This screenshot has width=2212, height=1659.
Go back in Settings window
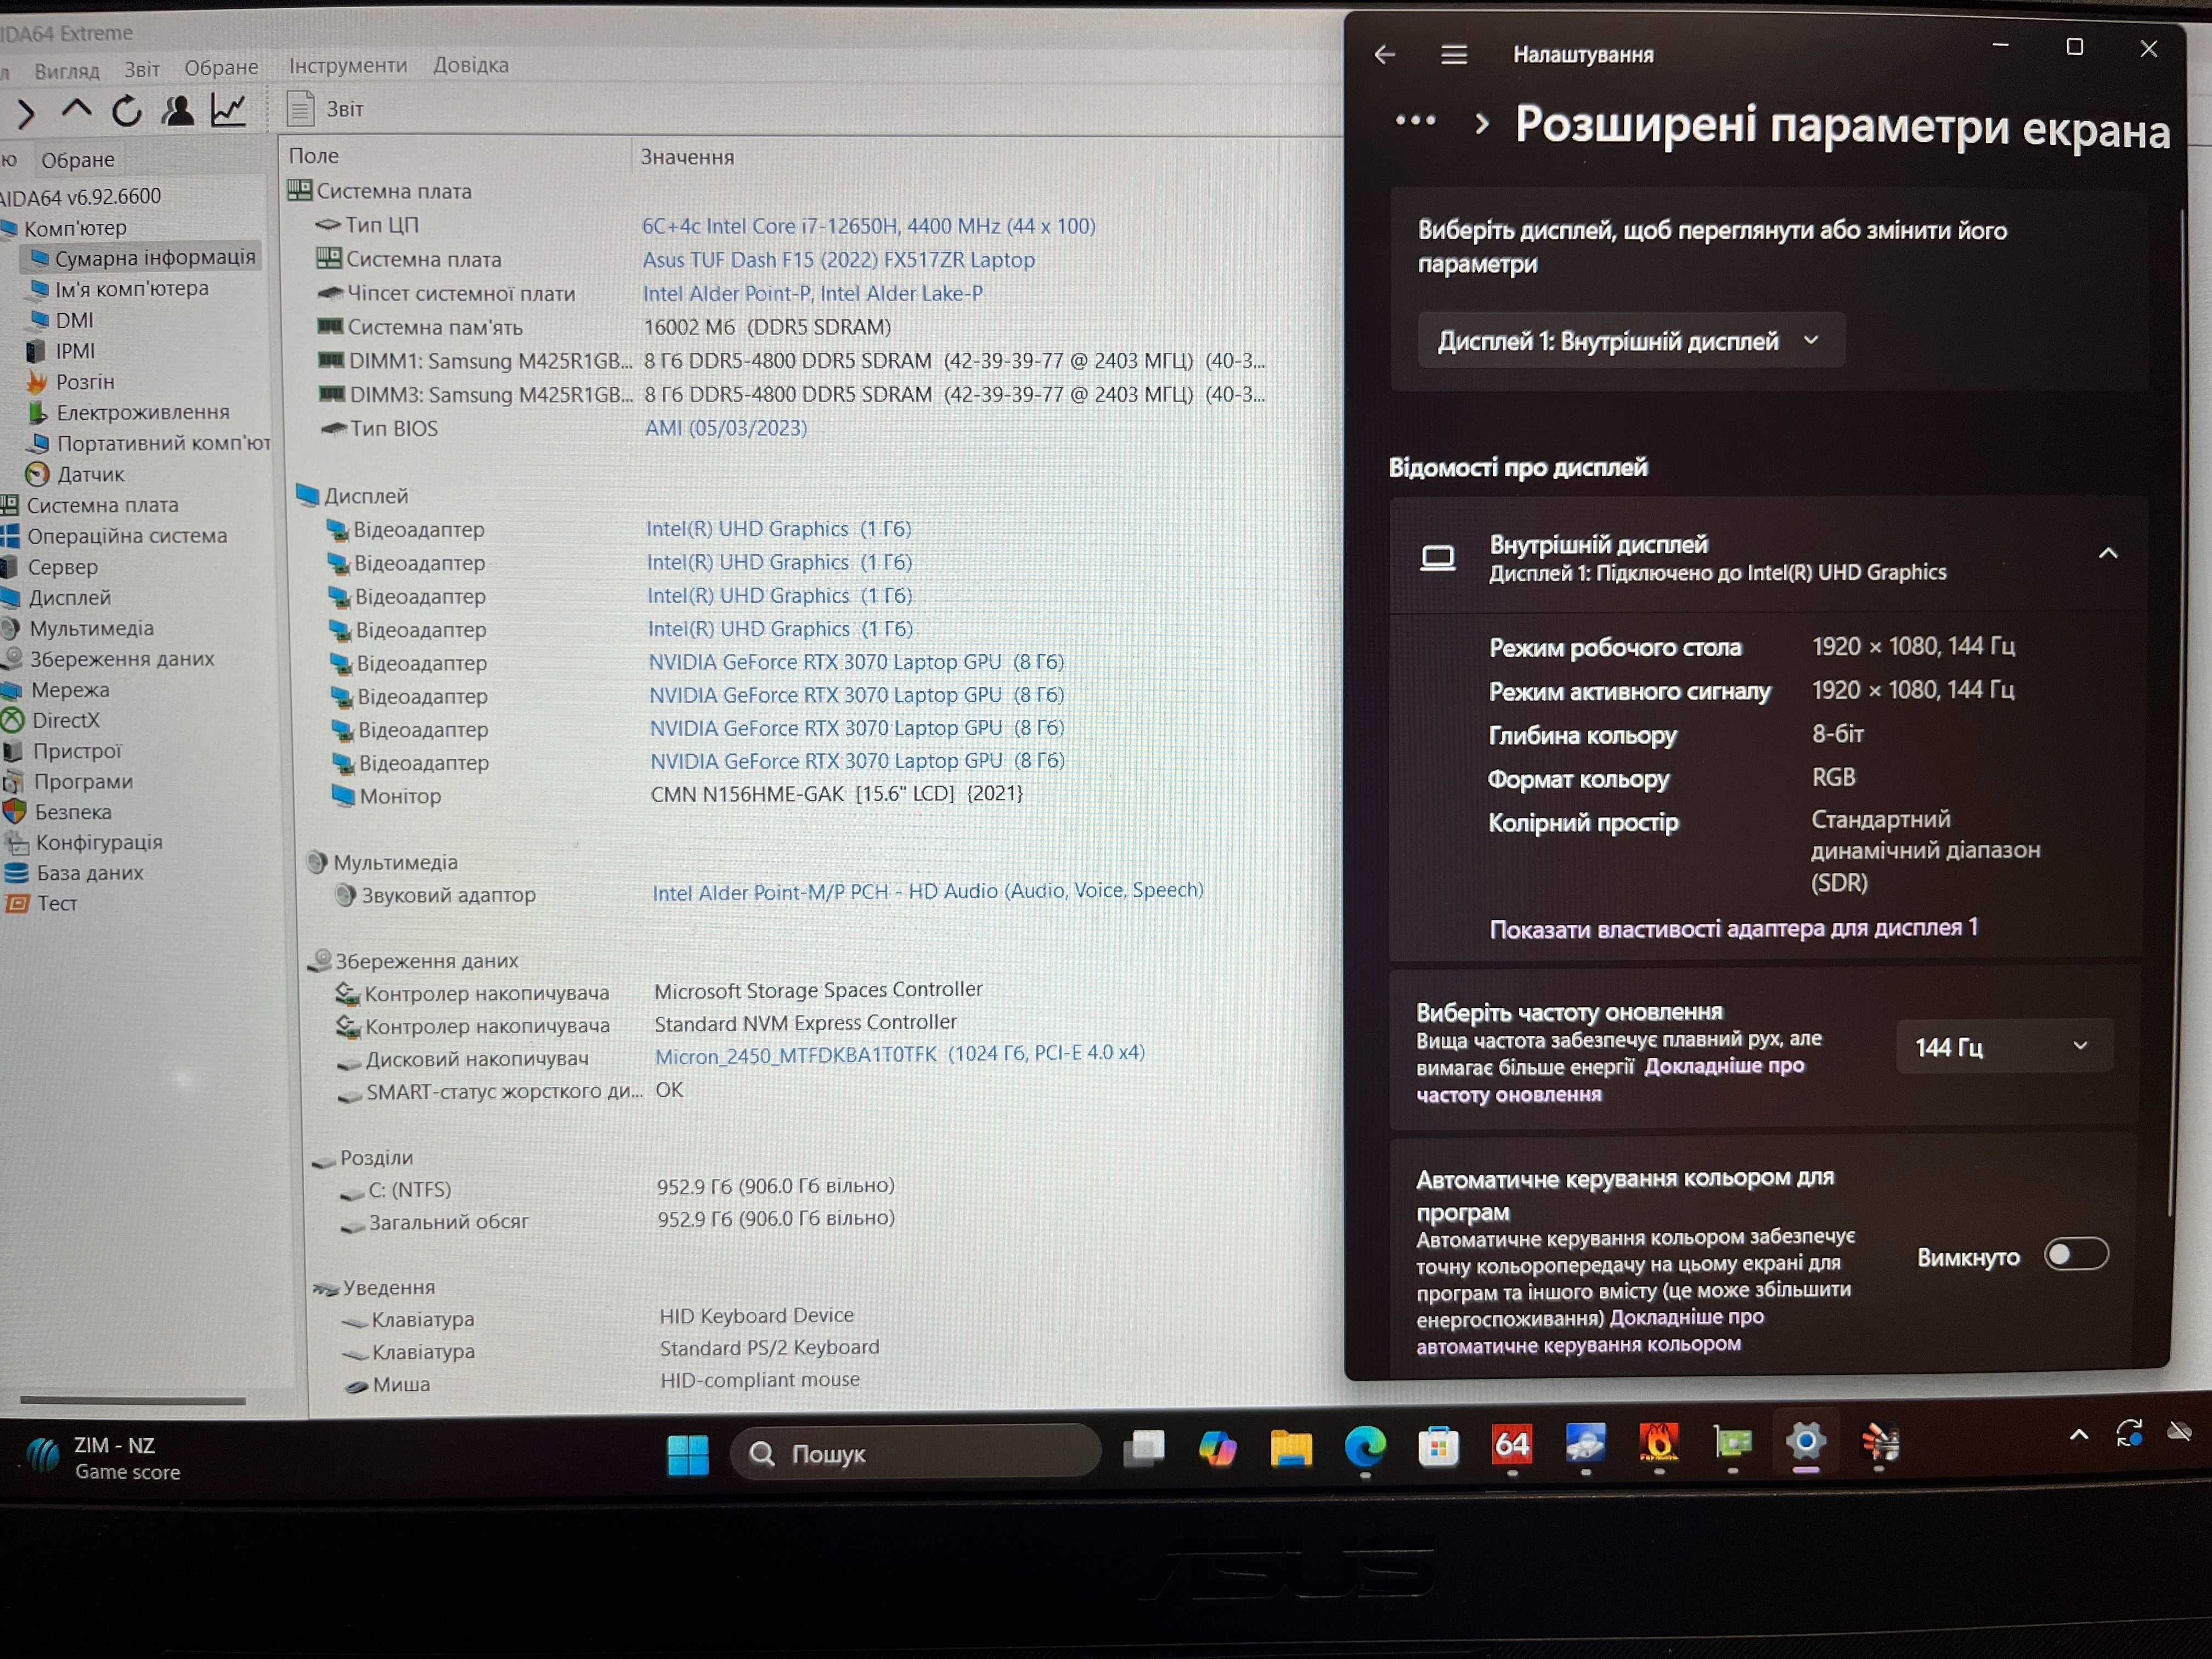click(1384, 54)
